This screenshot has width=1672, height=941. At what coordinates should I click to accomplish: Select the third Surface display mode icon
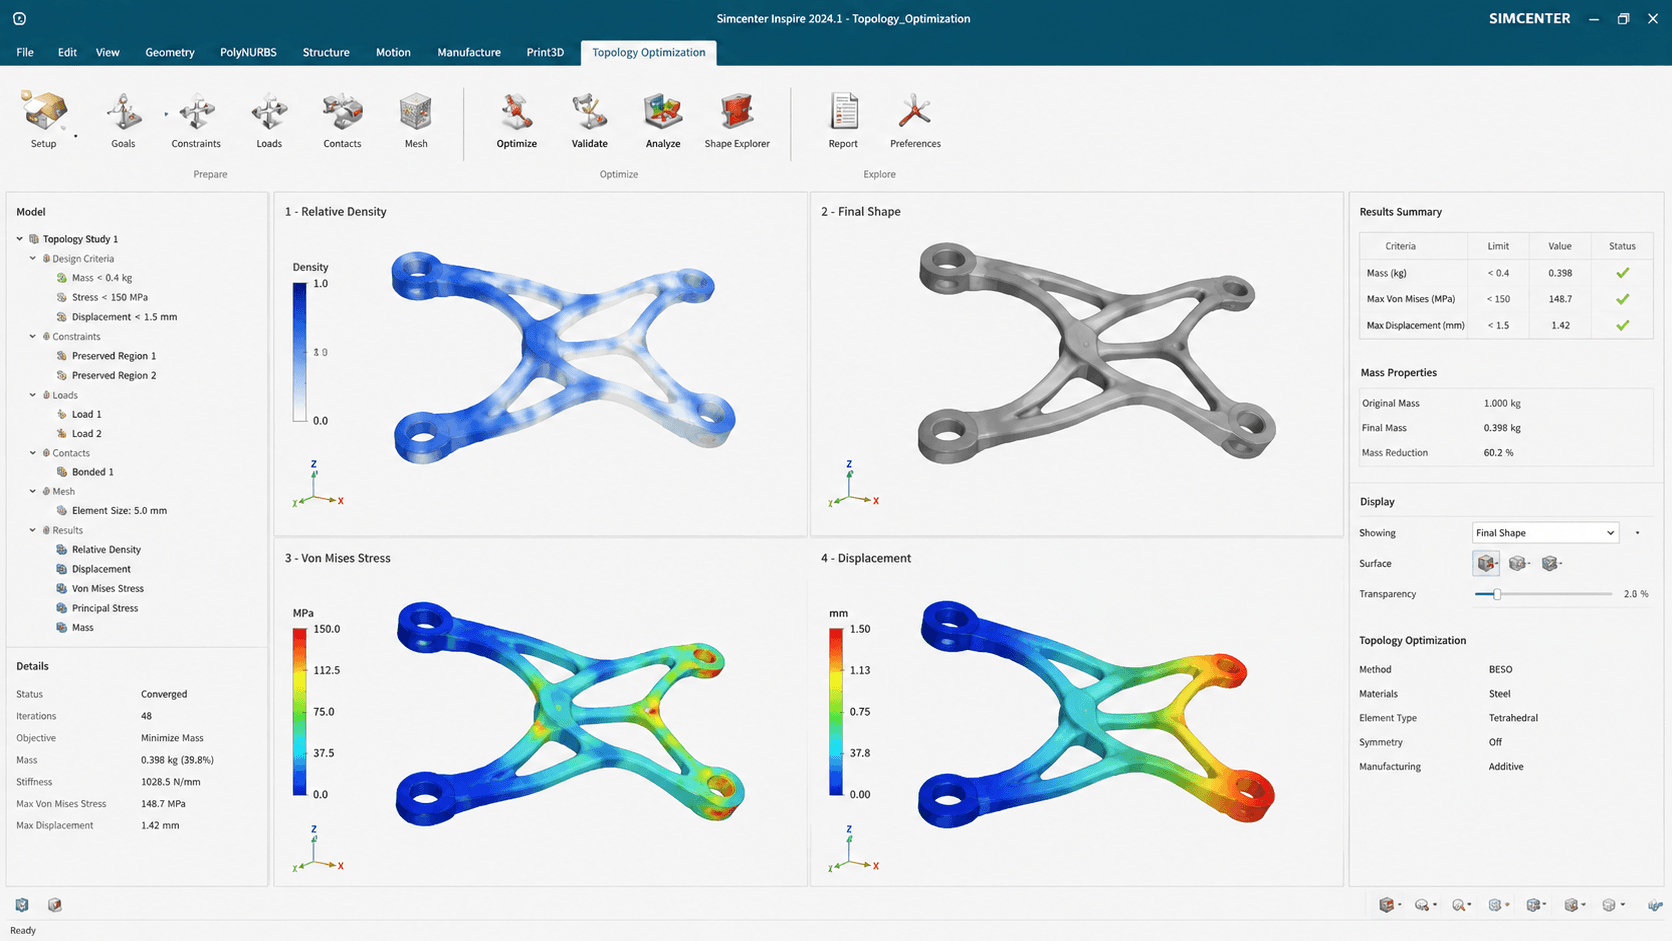(1551, 563)
